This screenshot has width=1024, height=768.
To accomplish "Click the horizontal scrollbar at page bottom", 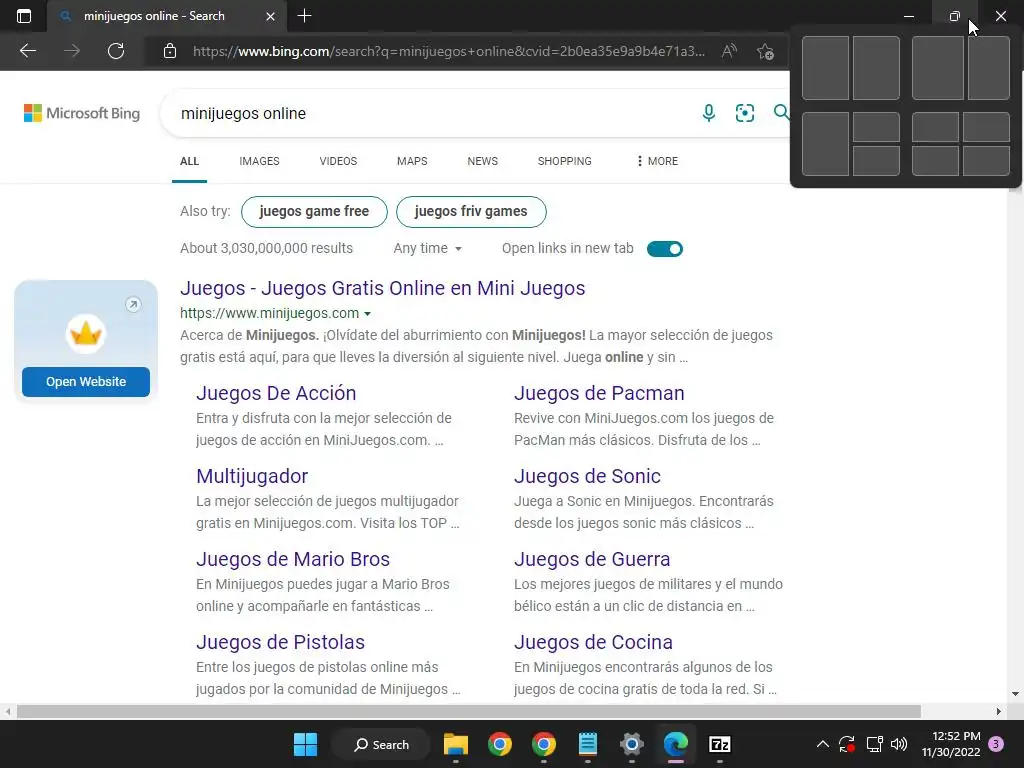I will click(468, 711).
